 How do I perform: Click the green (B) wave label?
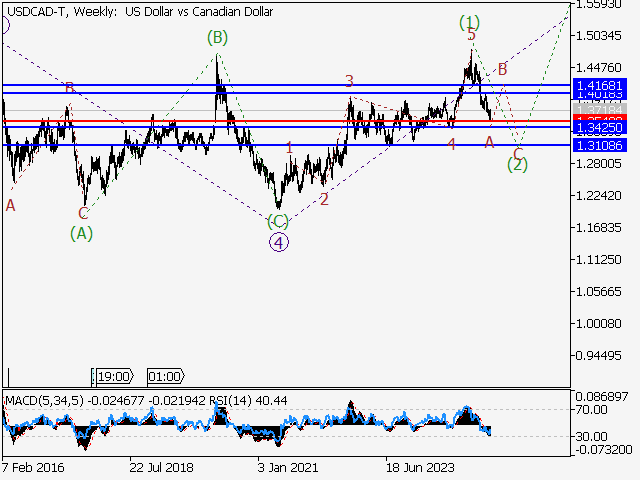(x=217, y=38)
